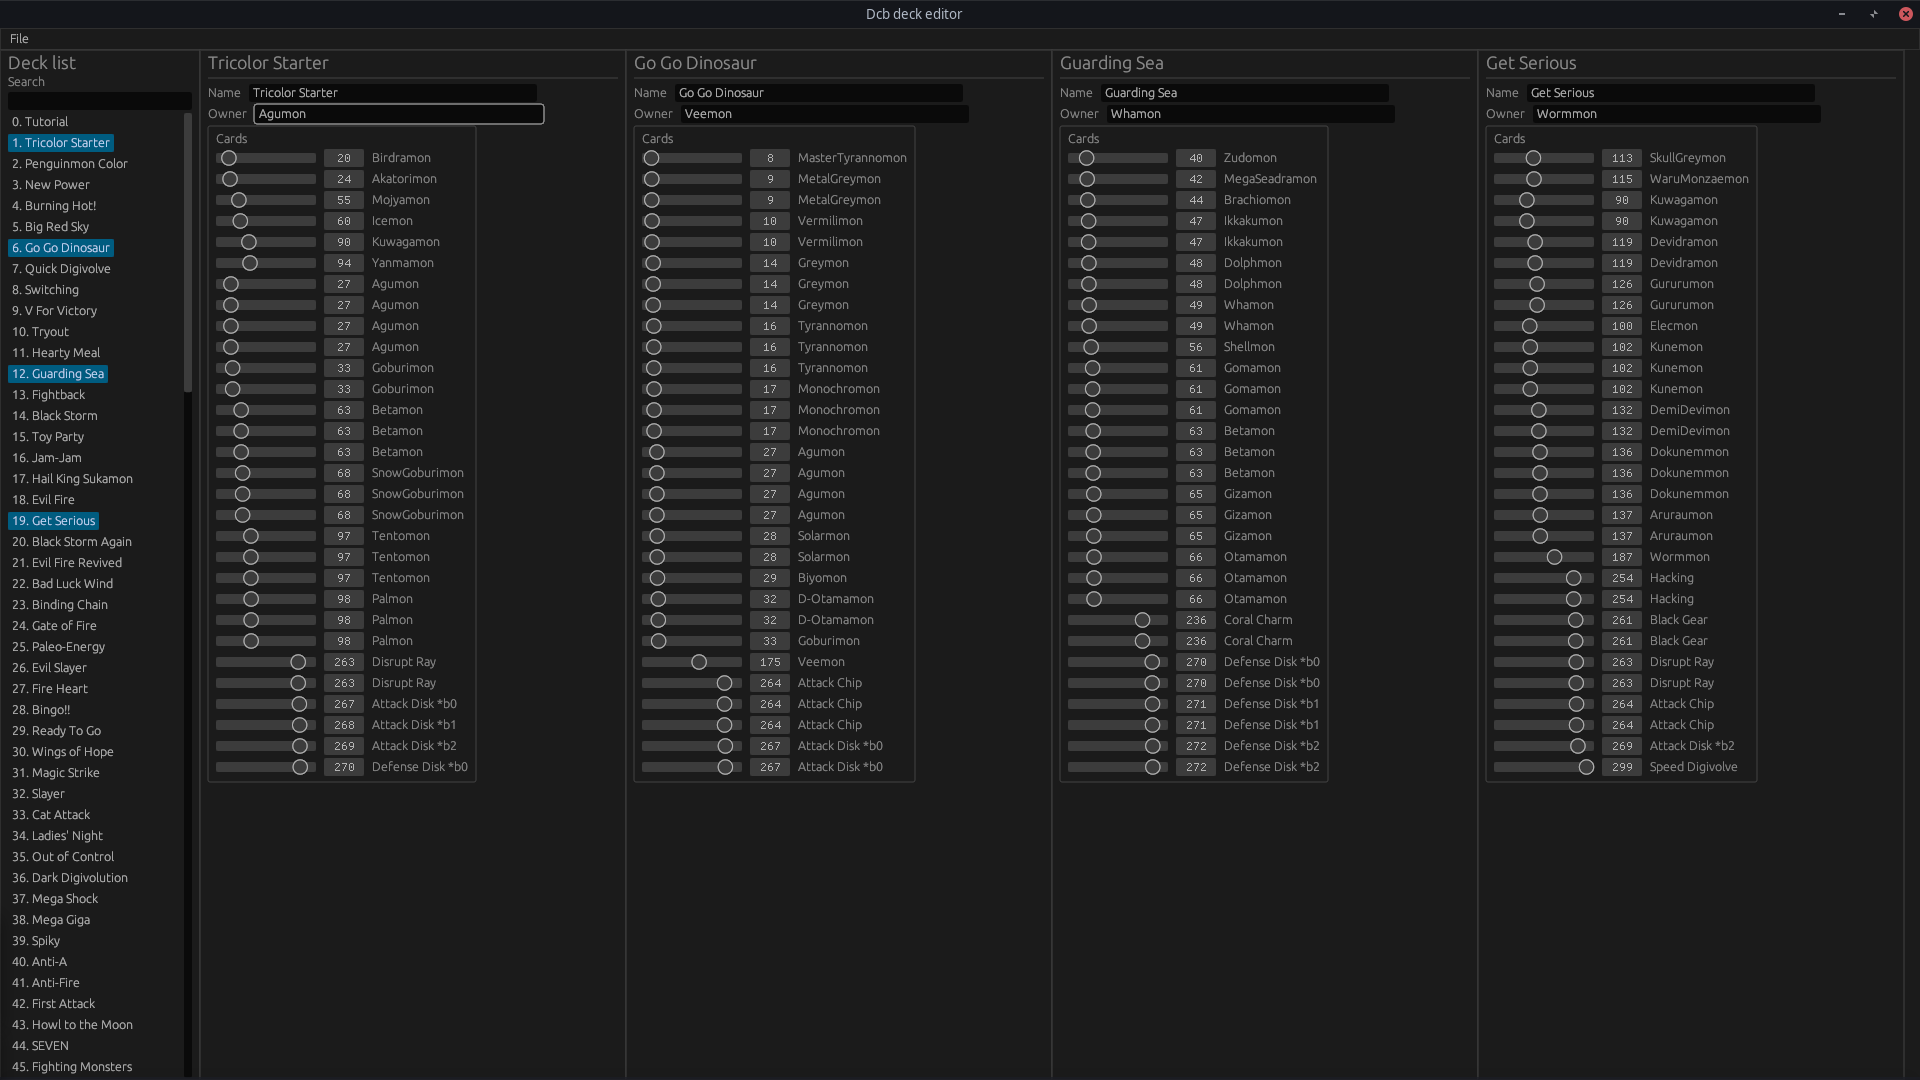Click the SkullGreymon card ID value

1621,158
